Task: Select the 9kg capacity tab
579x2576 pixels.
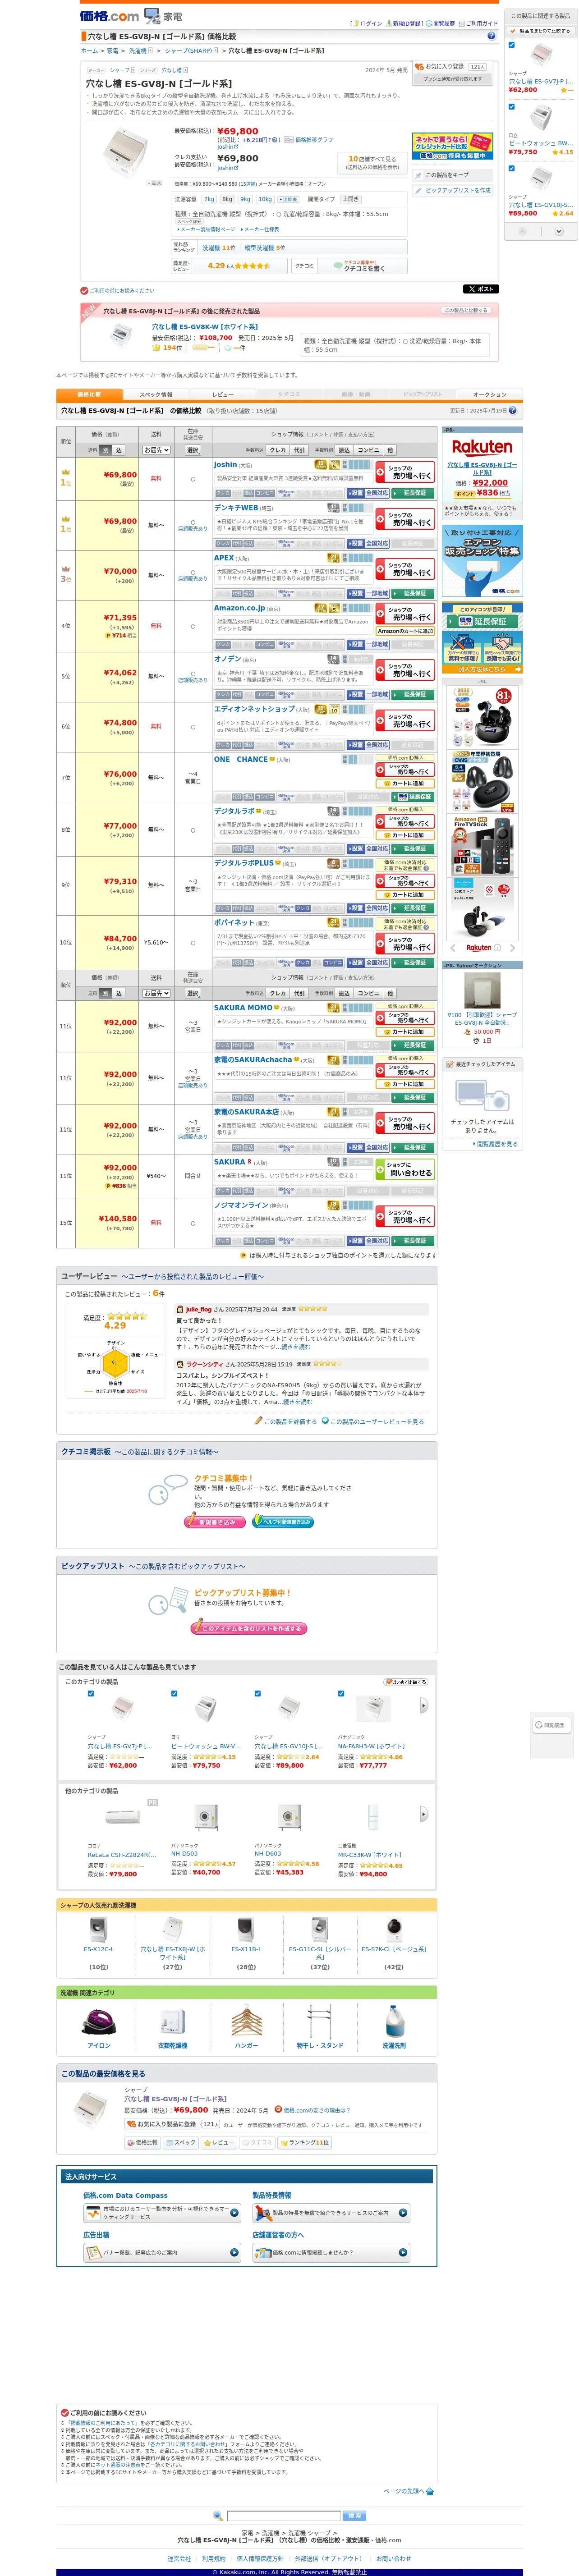Action: [x=245, y=199]
